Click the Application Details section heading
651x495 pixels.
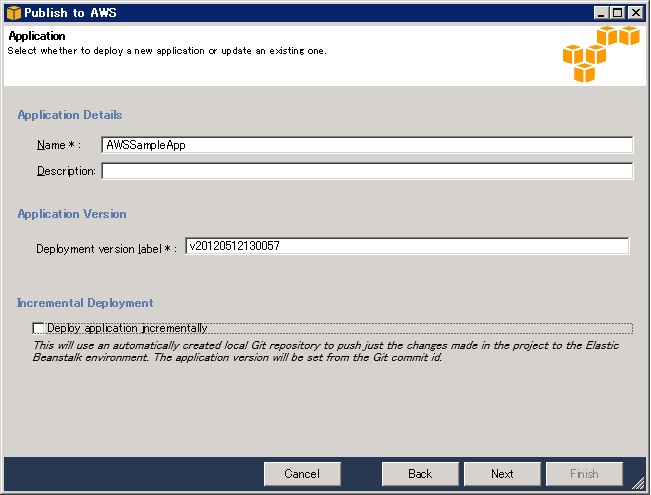(70, 115)
